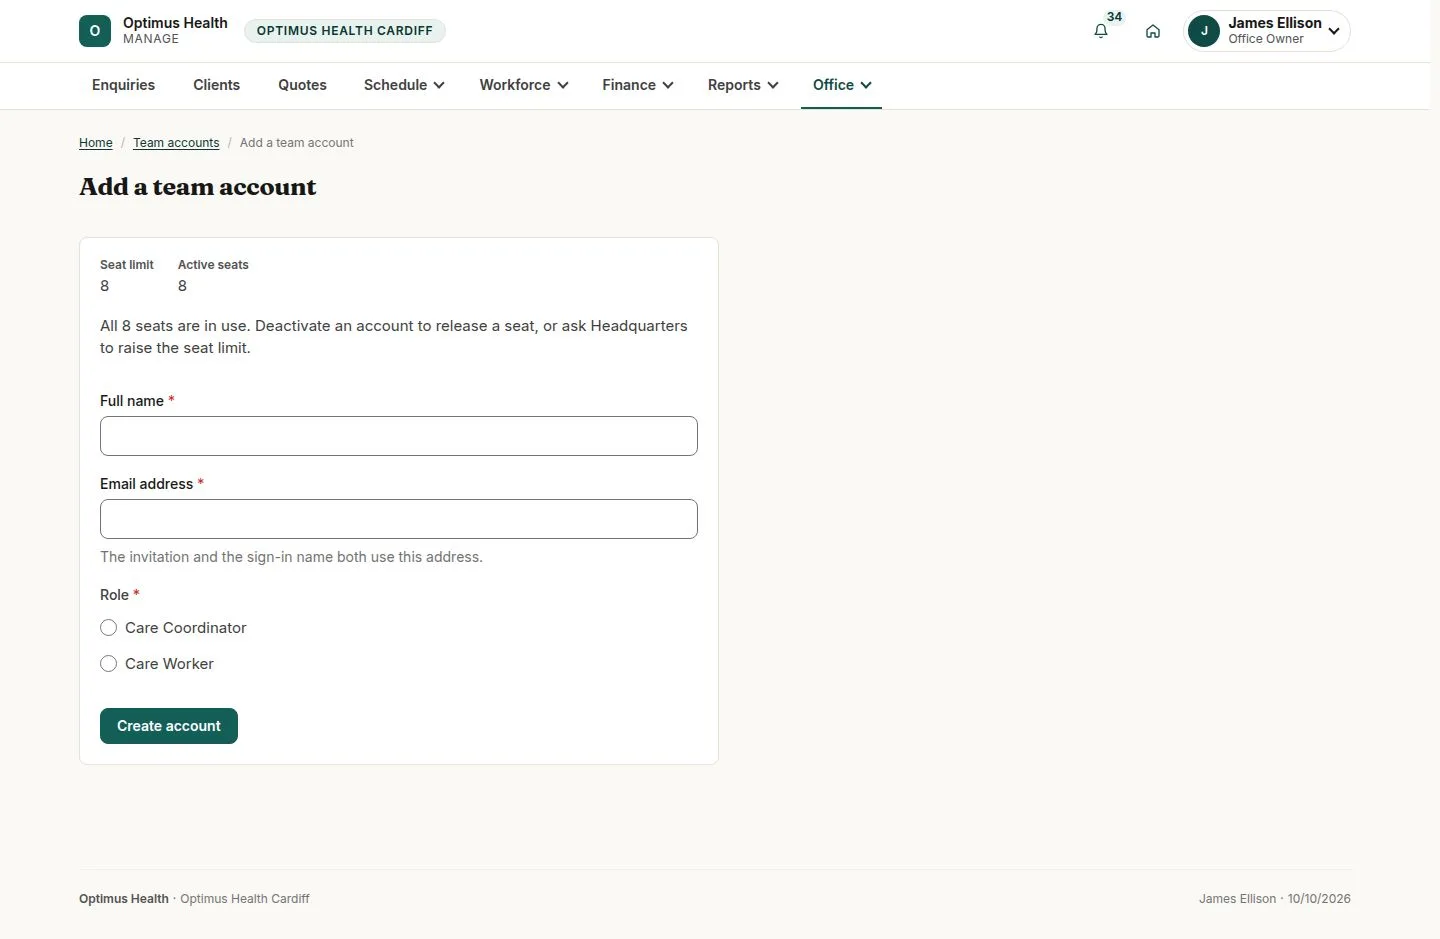Click the "Seat limit" label

click(x=127, y=265)
